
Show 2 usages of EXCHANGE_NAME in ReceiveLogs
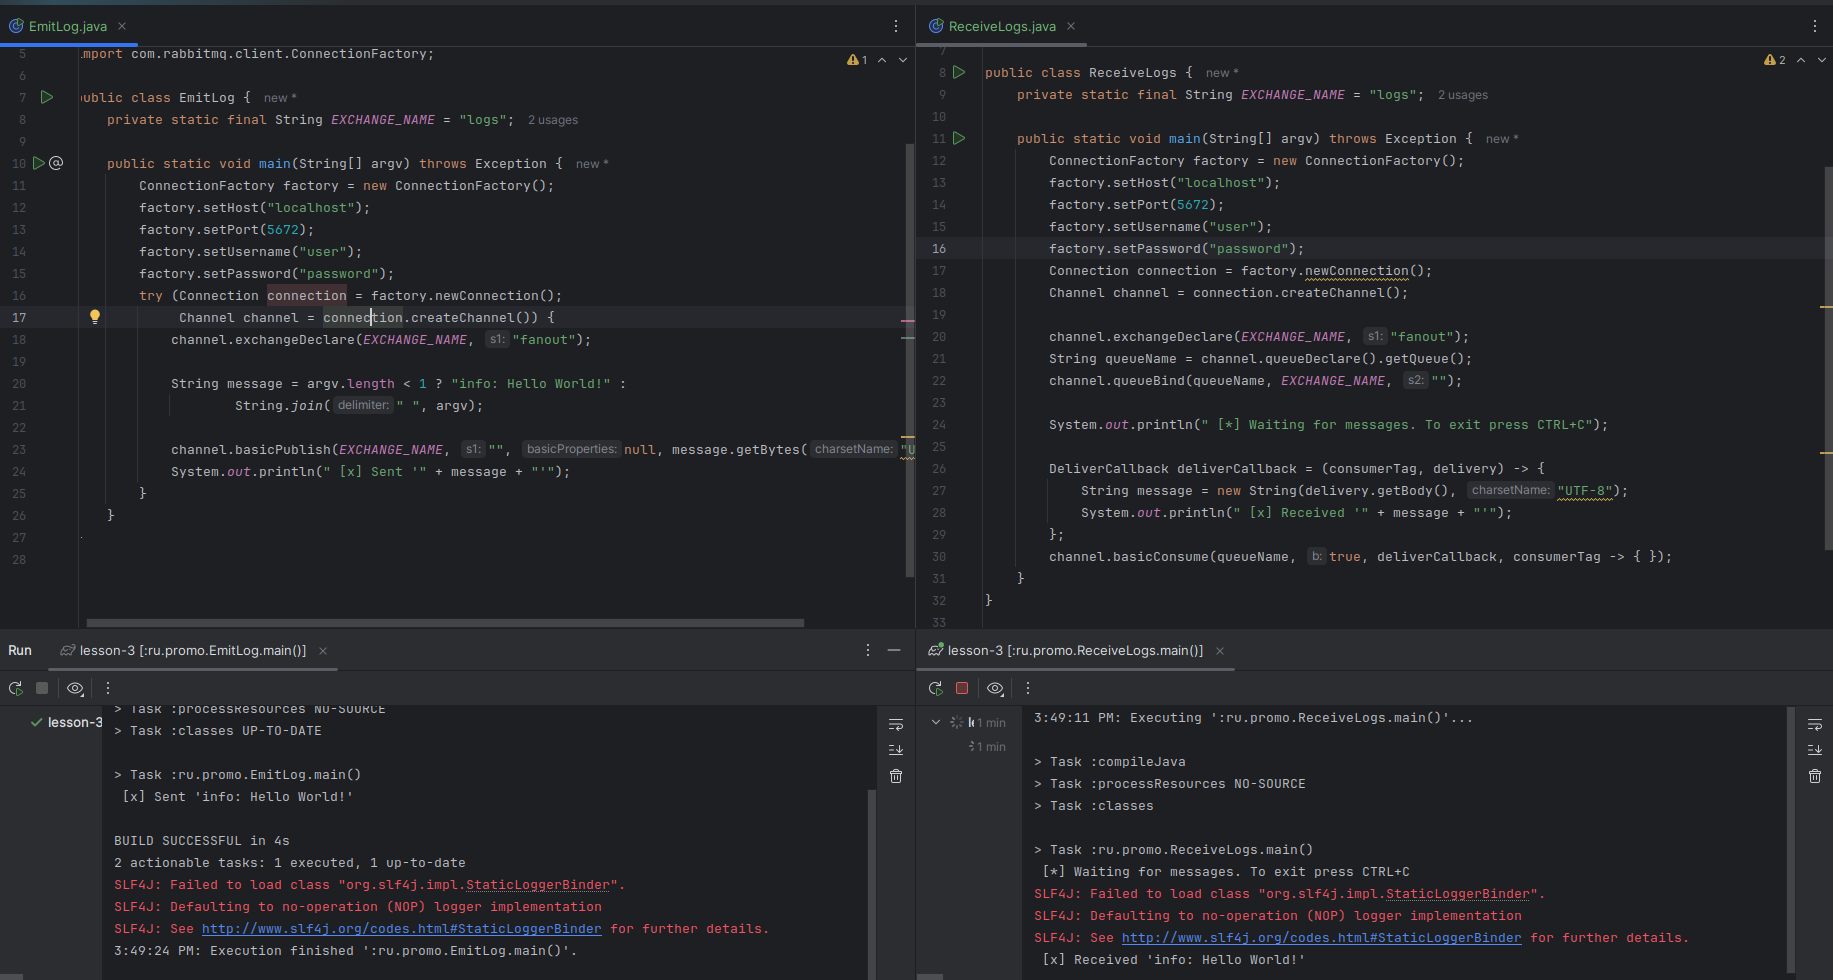click(x=1463, y=95)
